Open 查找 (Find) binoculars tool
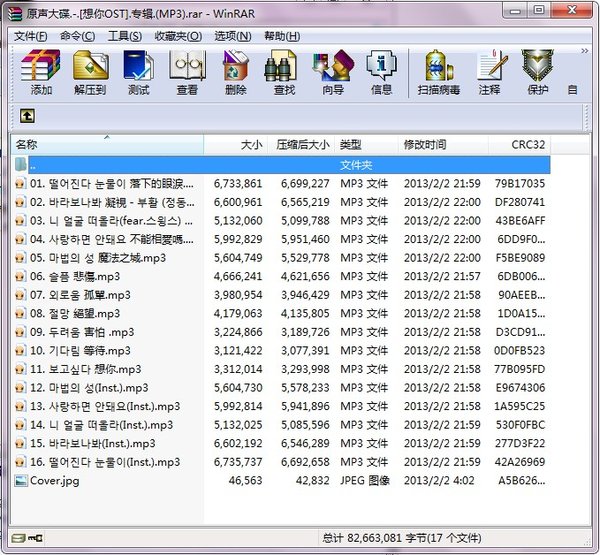Screen dimensions: 600x555 (284, 72)
